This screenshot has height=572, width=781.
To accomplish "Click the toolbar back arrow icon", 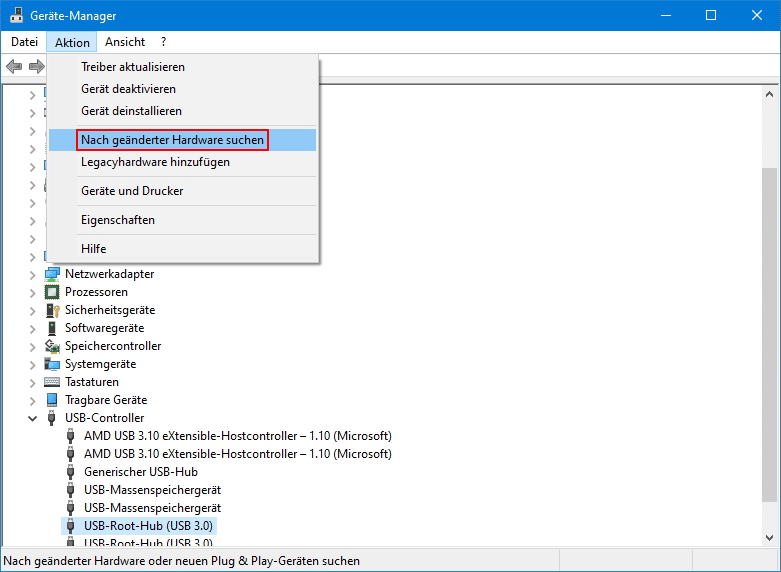I will (x=14, y=66).
